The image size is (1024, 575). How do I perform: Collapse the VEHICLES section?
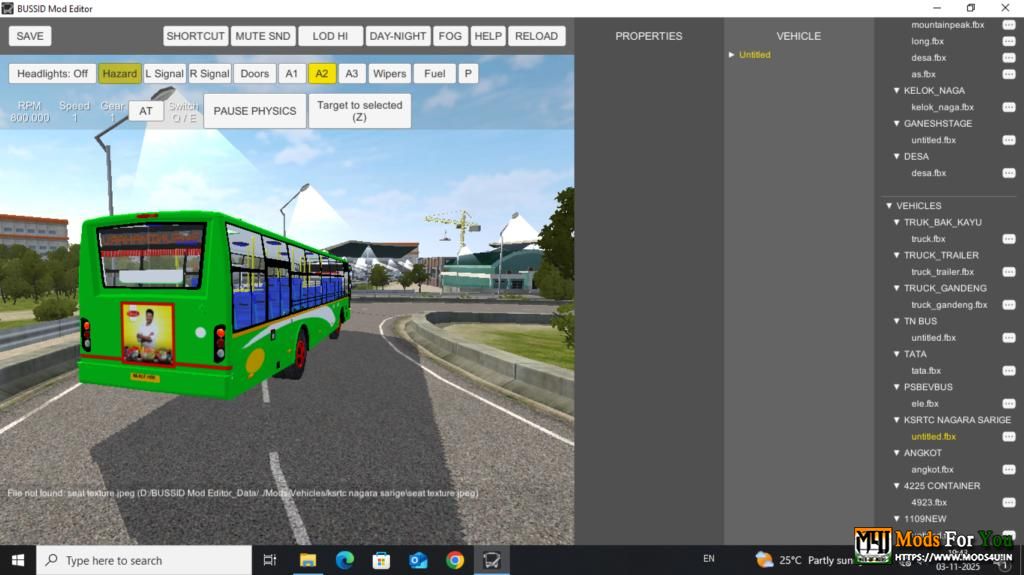[x=889, y=206]
